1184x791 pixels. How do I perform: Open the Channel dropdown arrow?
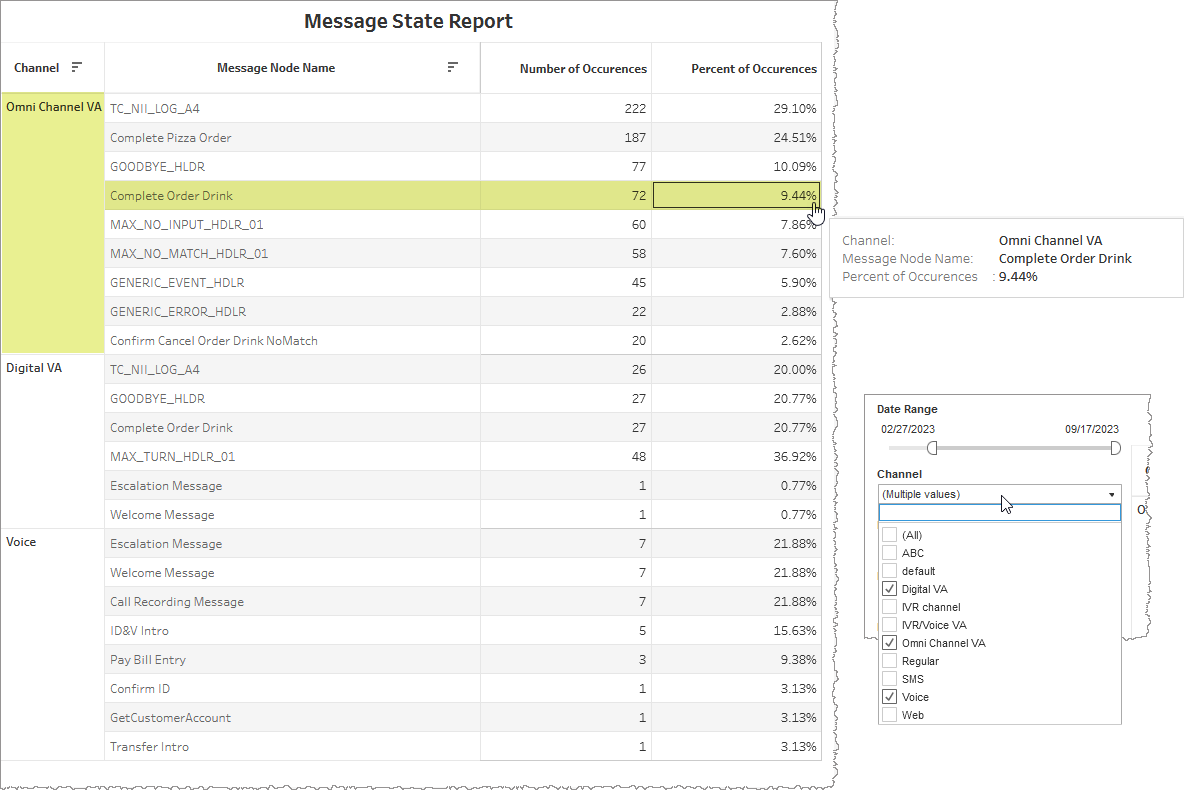1111,494
